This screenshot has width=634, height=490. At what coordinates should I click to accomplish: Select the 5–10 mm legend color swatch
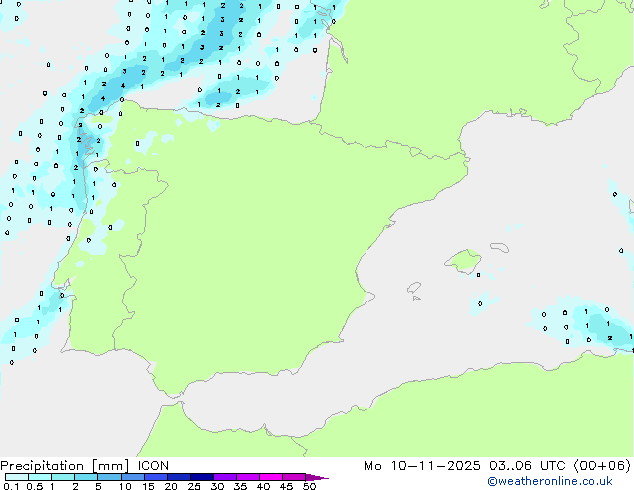click(109, 477)
